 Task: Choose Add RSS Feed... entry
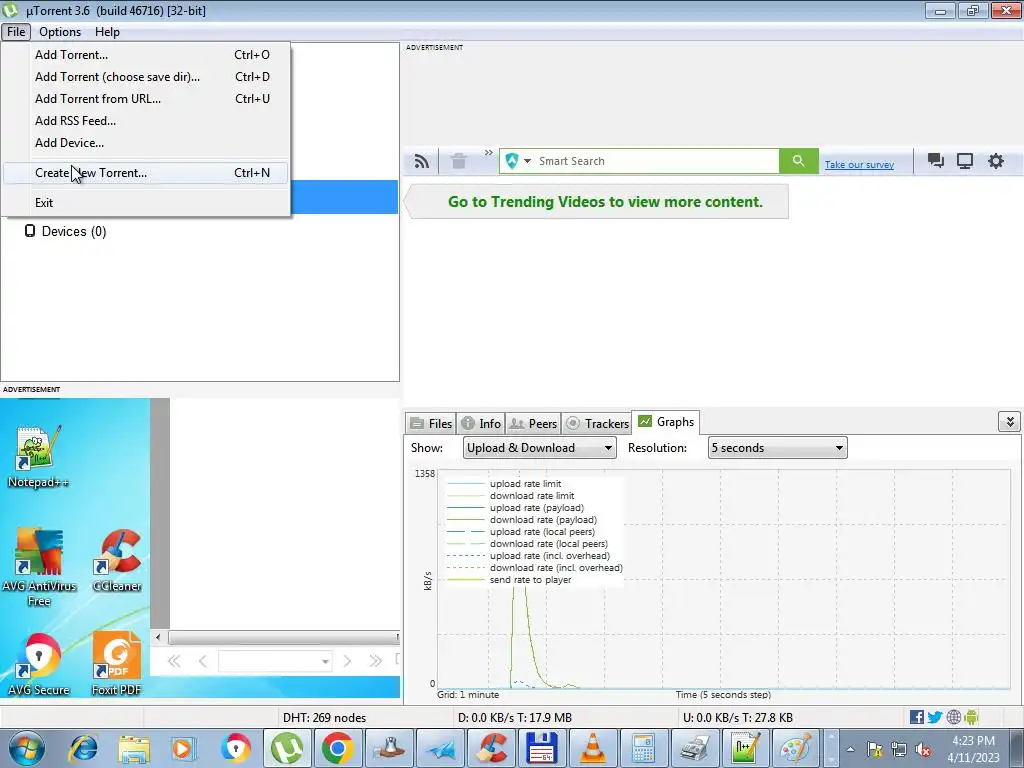coord(146,121)
